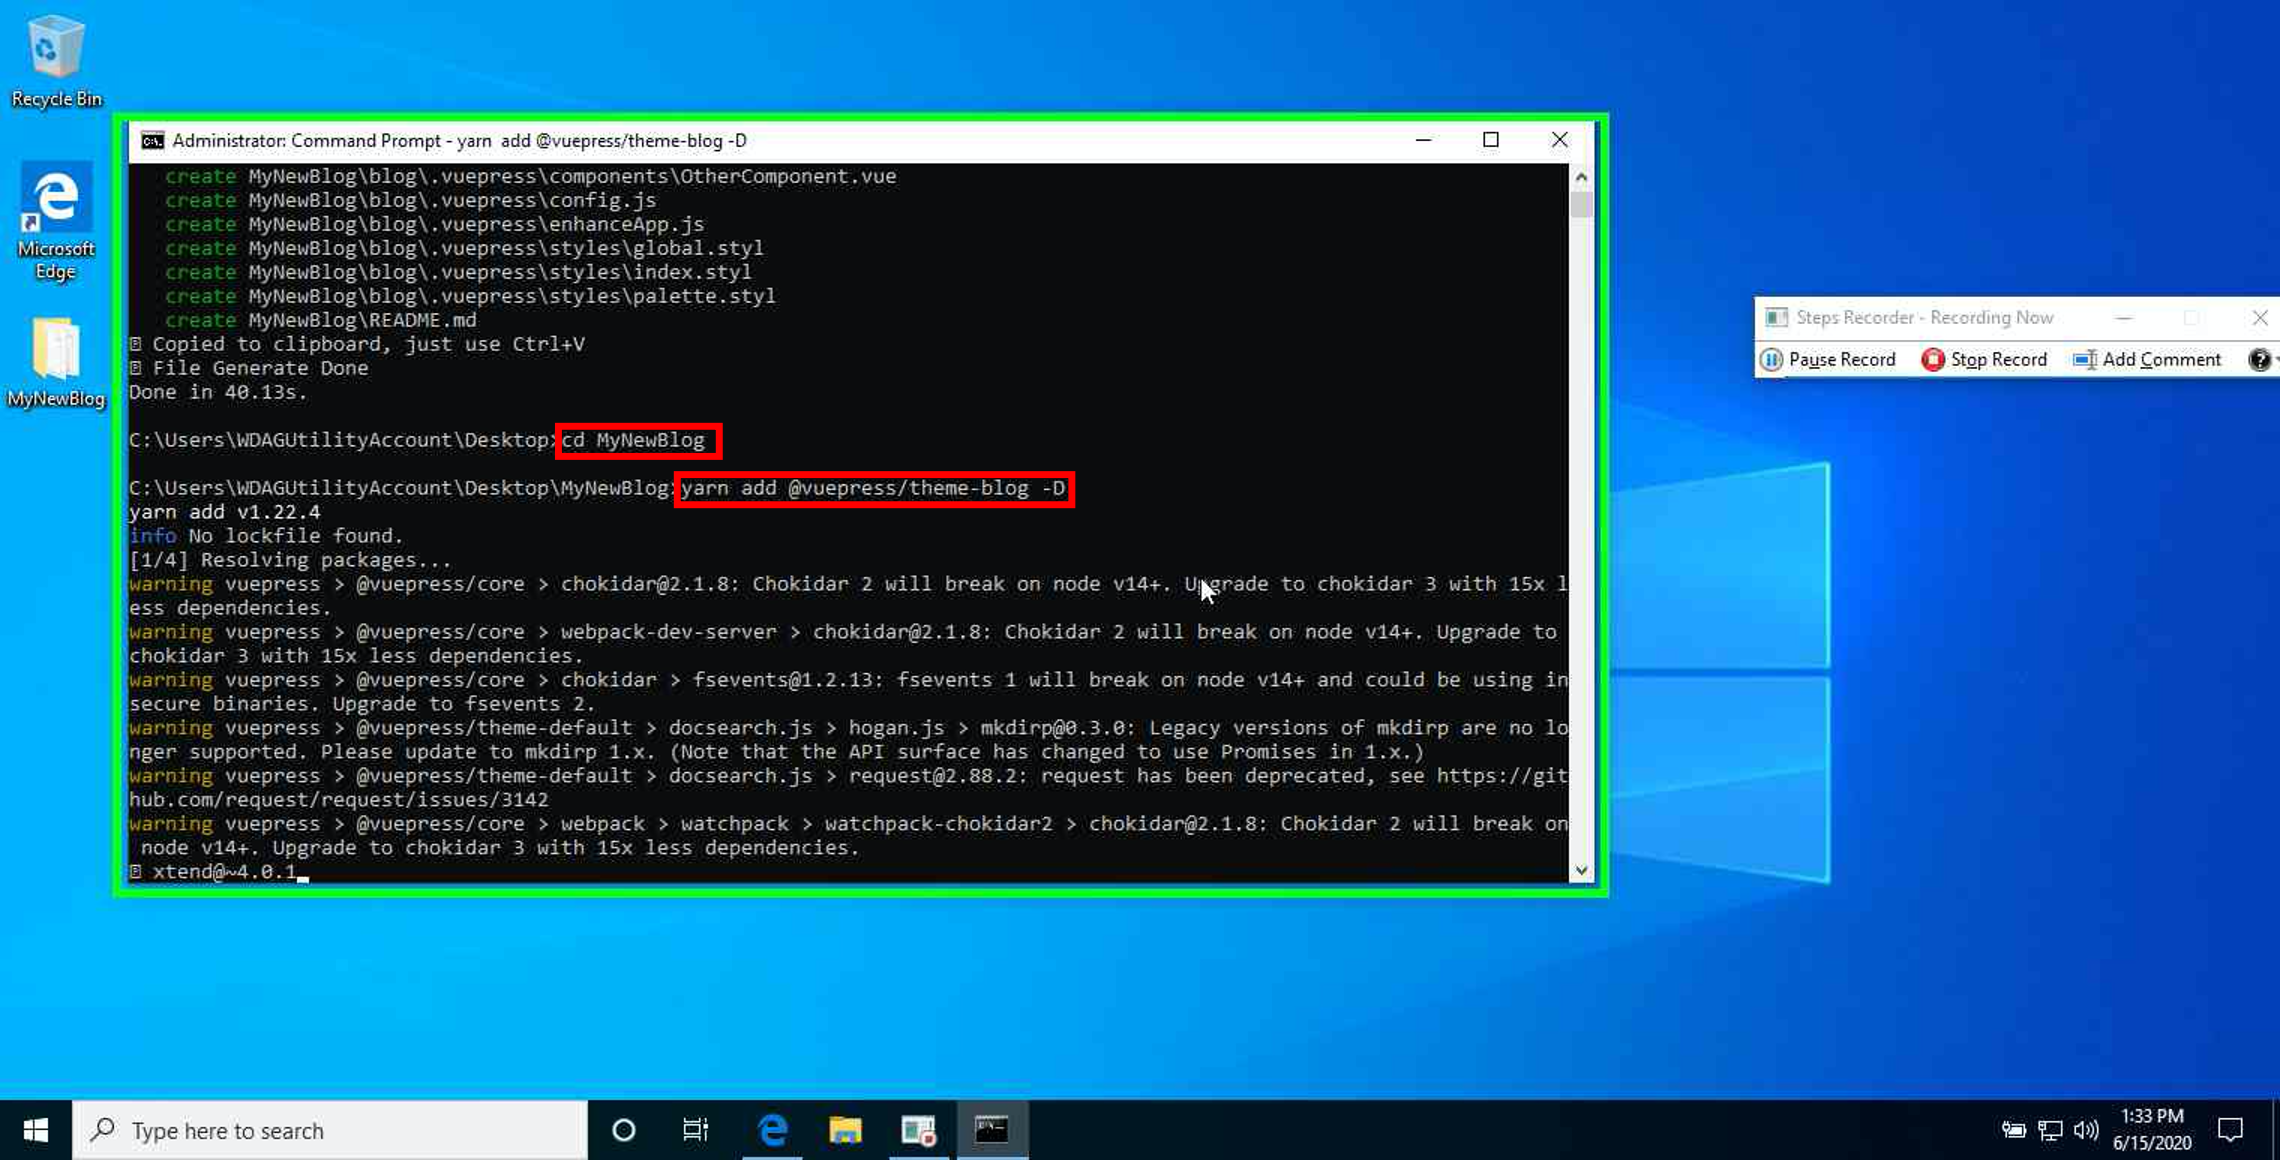2280x1160 pixels.
Task: Click the 'Done in 40.13s.' line
Action: (218, 392)
